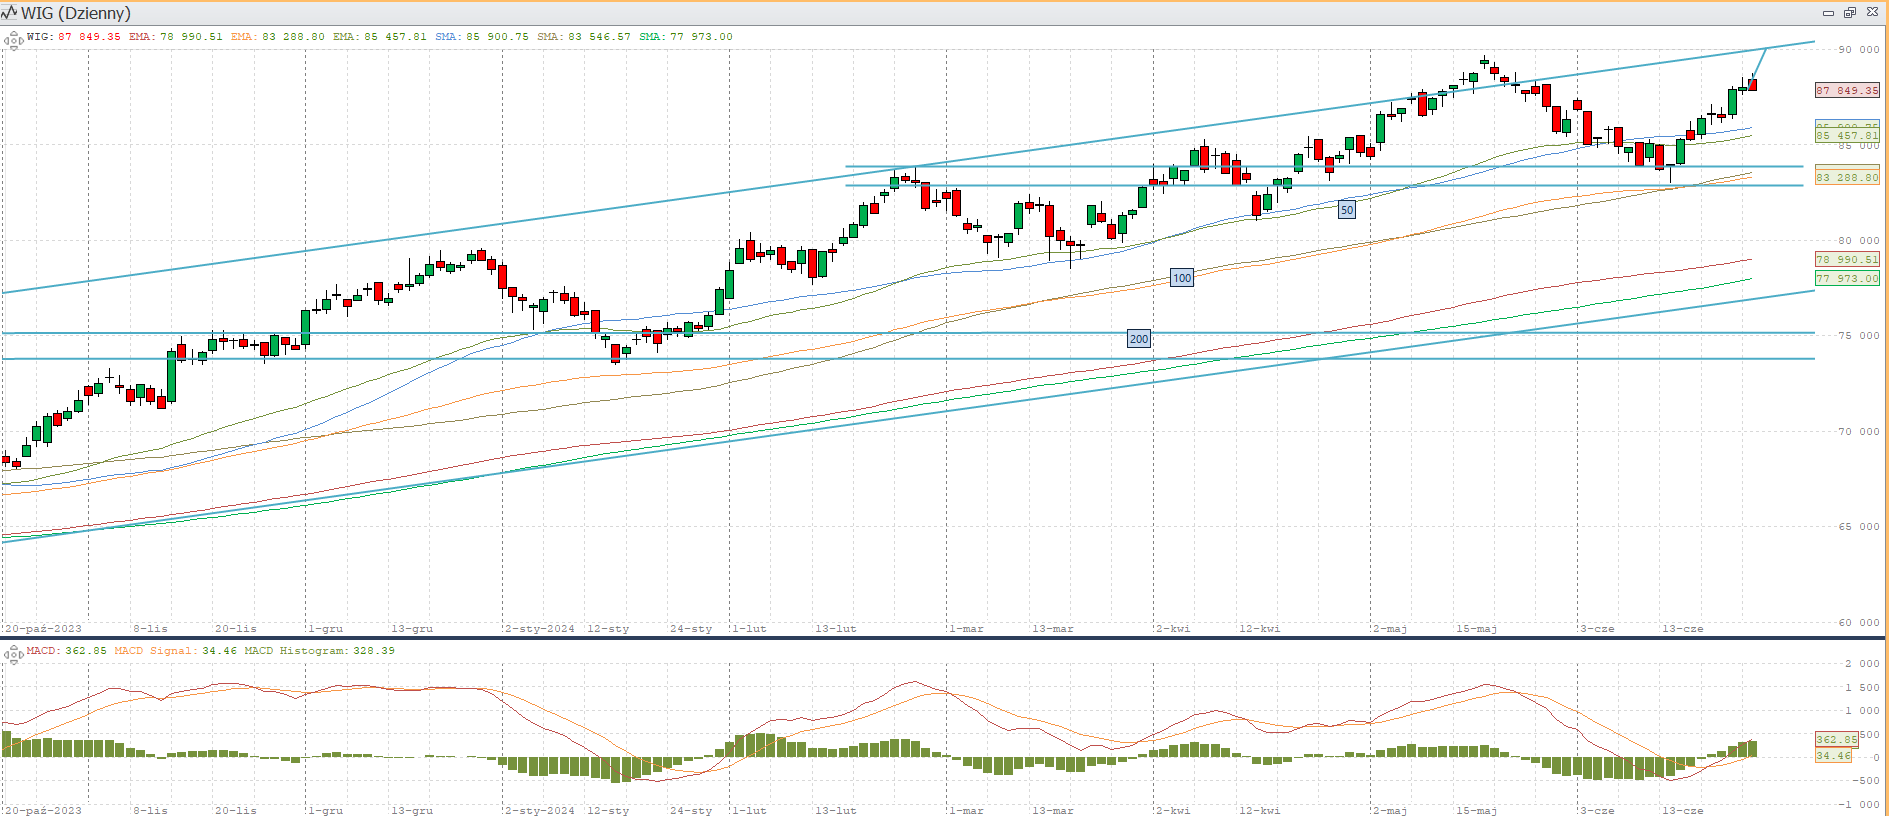Select the moving average label marked 50
This screenshot has width=1889, height=816.
tap(1347, 210)
